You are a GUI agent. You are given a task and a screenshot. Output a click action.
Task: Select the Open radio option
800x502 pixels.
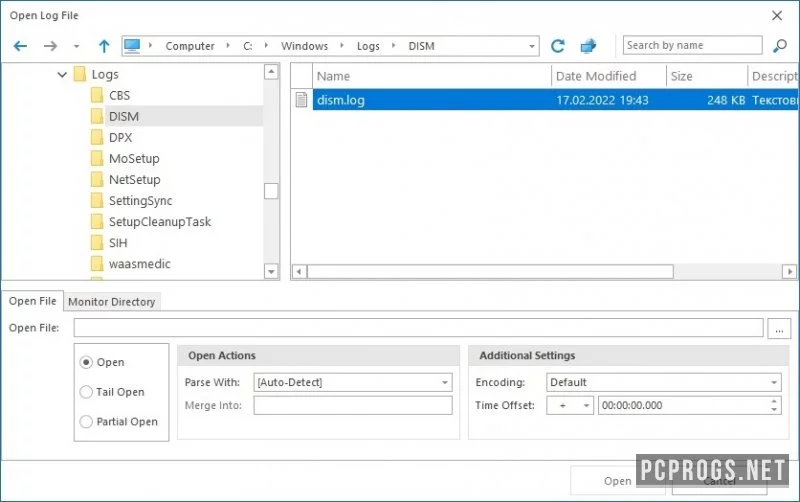click(x=86, y=362)
